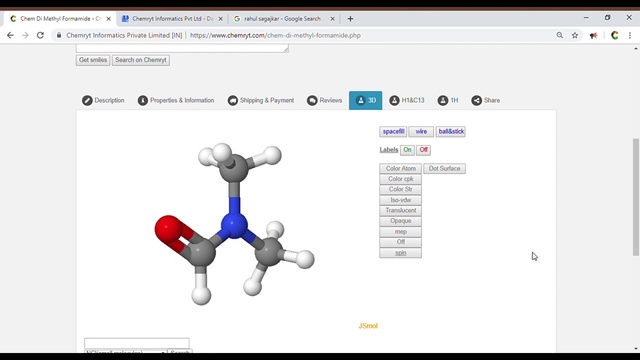Open a new browser tab
This screenshot has height=360, width=640.
(350, 19)
